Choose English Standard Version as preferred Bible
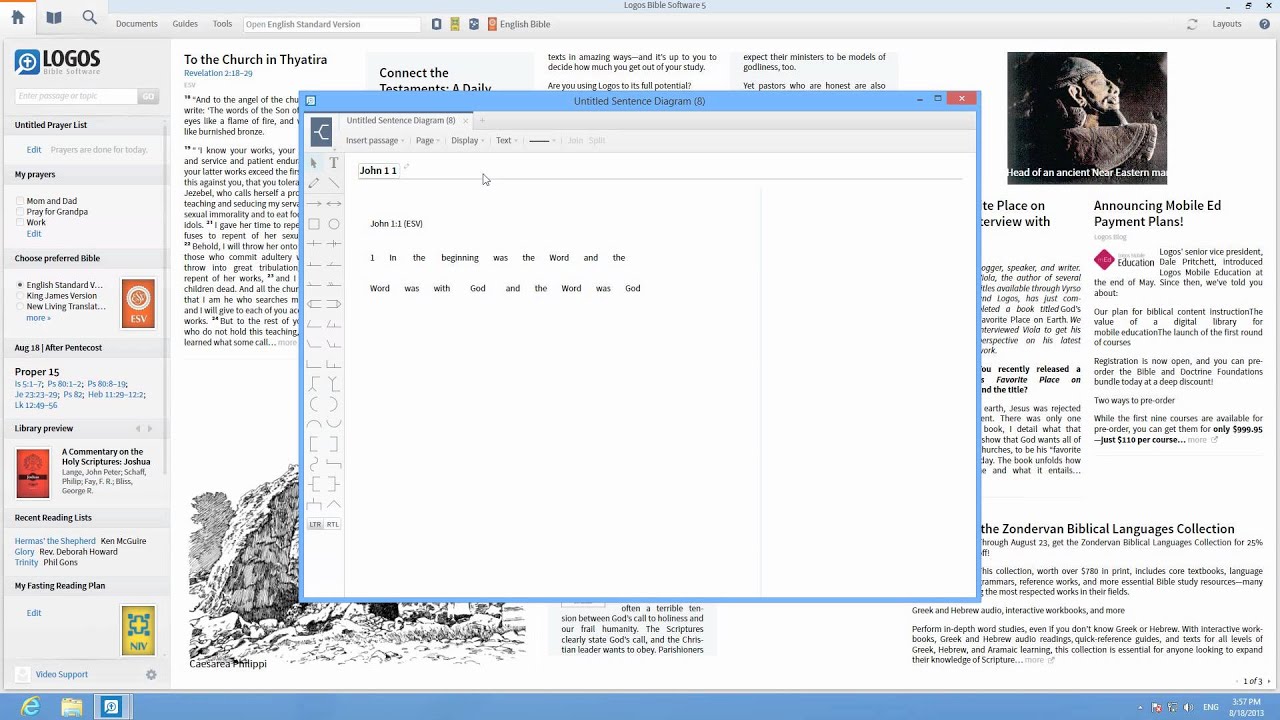This screenshot has height=720, width=1280. (x=19, y=285)
